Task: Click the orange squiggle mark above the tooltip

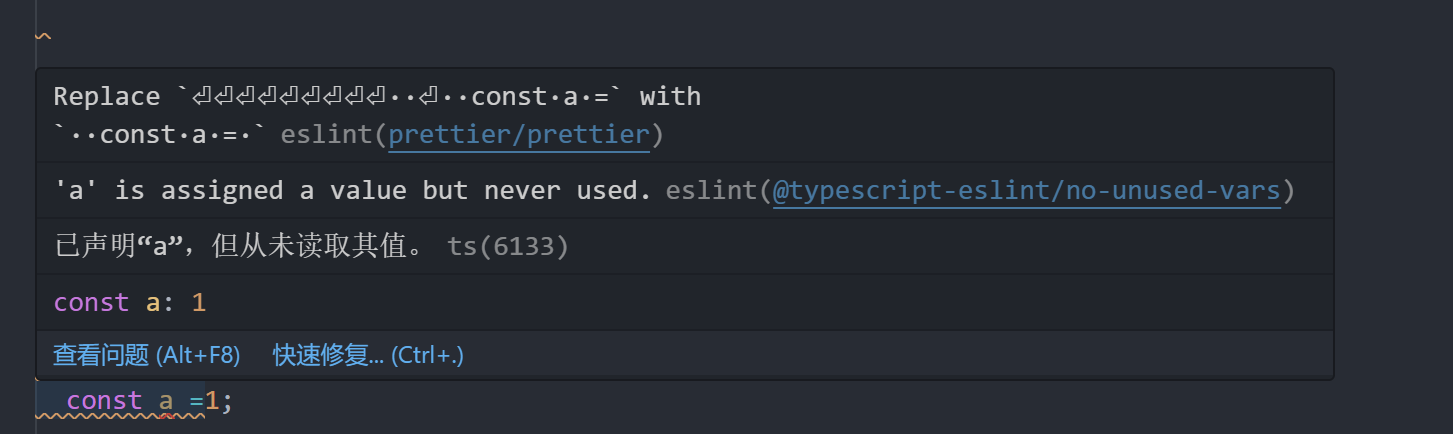Action: pos(43,37)
